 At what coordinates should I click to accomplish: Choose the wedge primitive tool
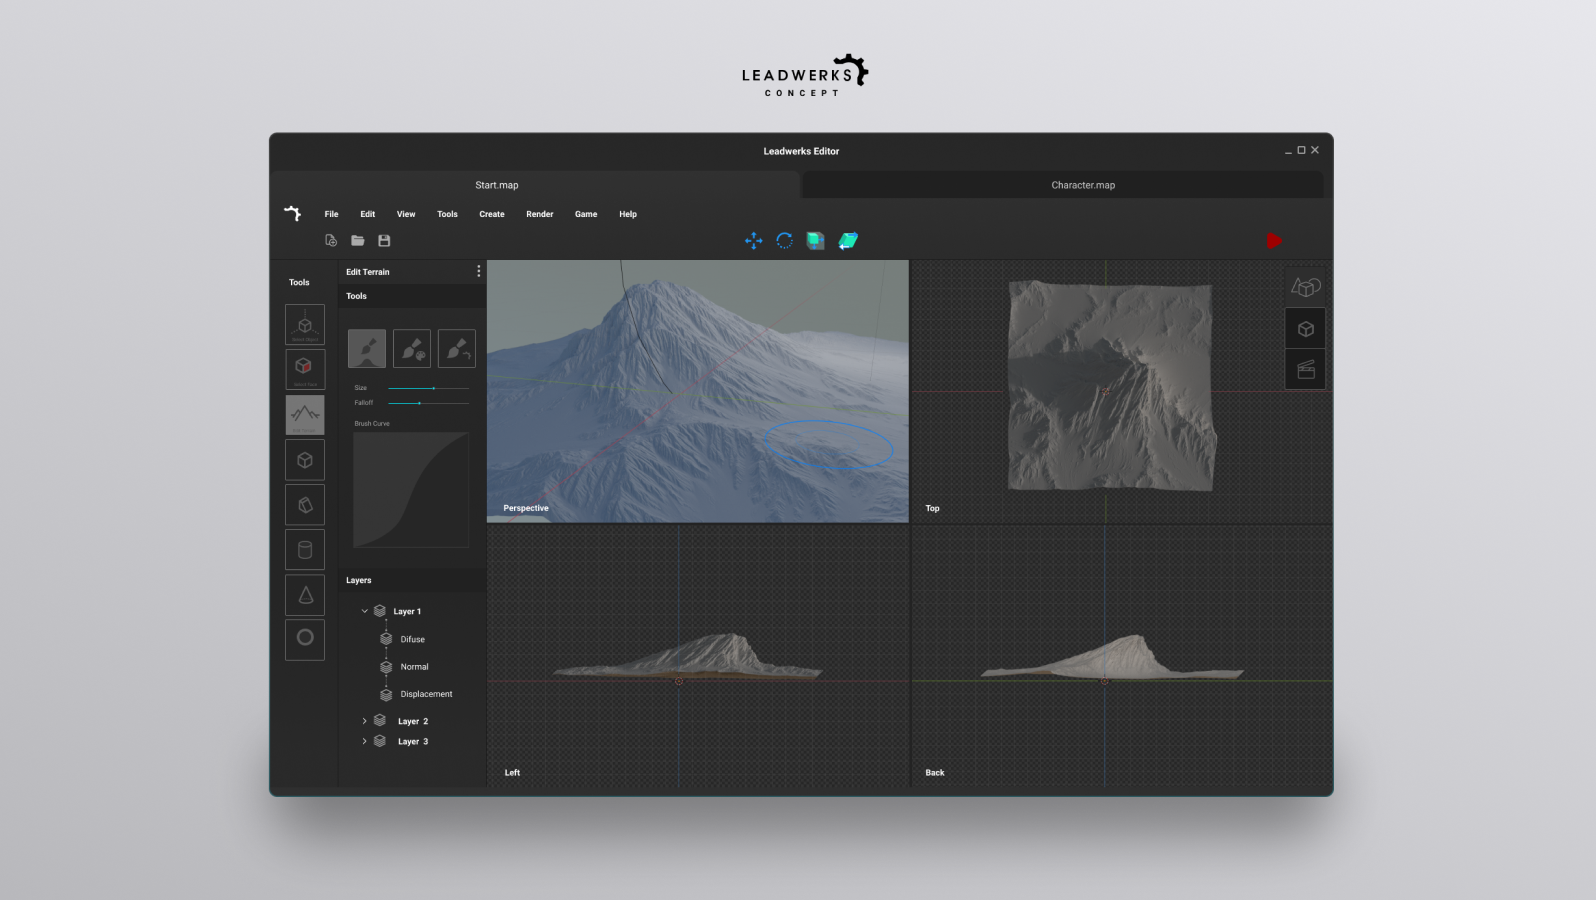point(305,505)
